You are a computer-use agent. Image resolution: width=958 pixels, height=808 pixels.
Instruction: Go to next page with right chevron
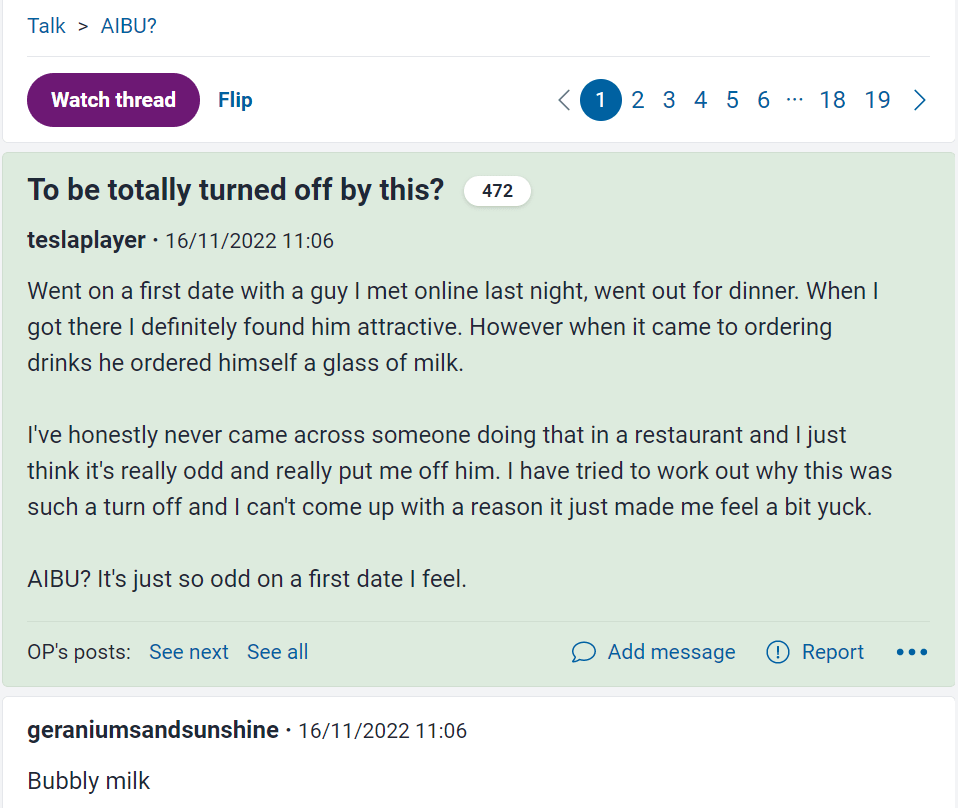pyautogui.click(x=920, y=100)
